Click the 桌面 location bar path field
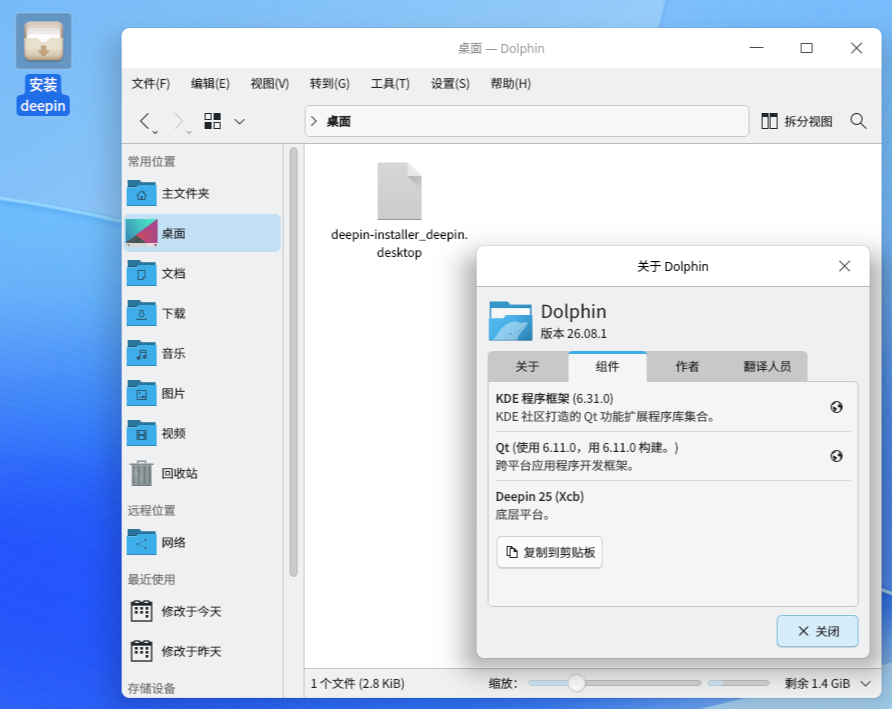892x709 pixels. coord(527,121)
